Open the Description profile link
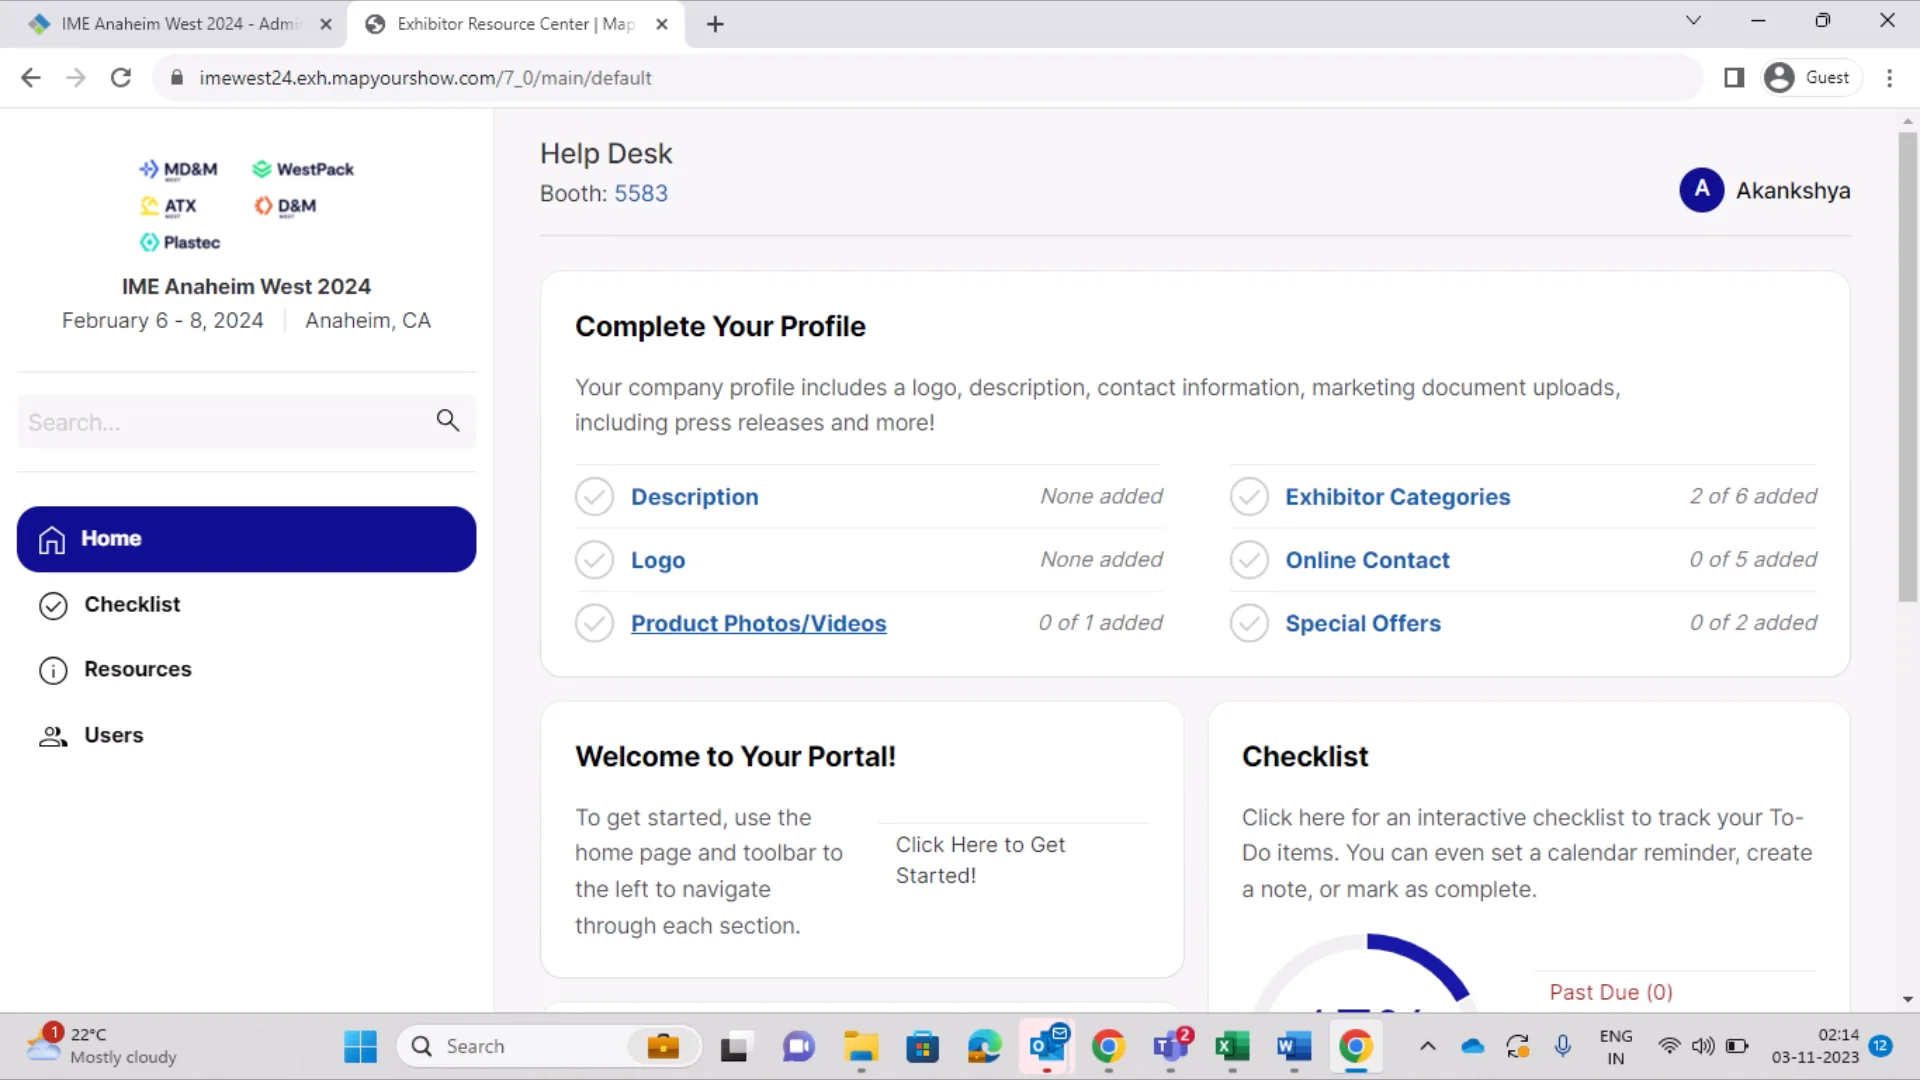Image resolution: width=1920 pixels, height=1080 pixels. [x=694, y=497]
